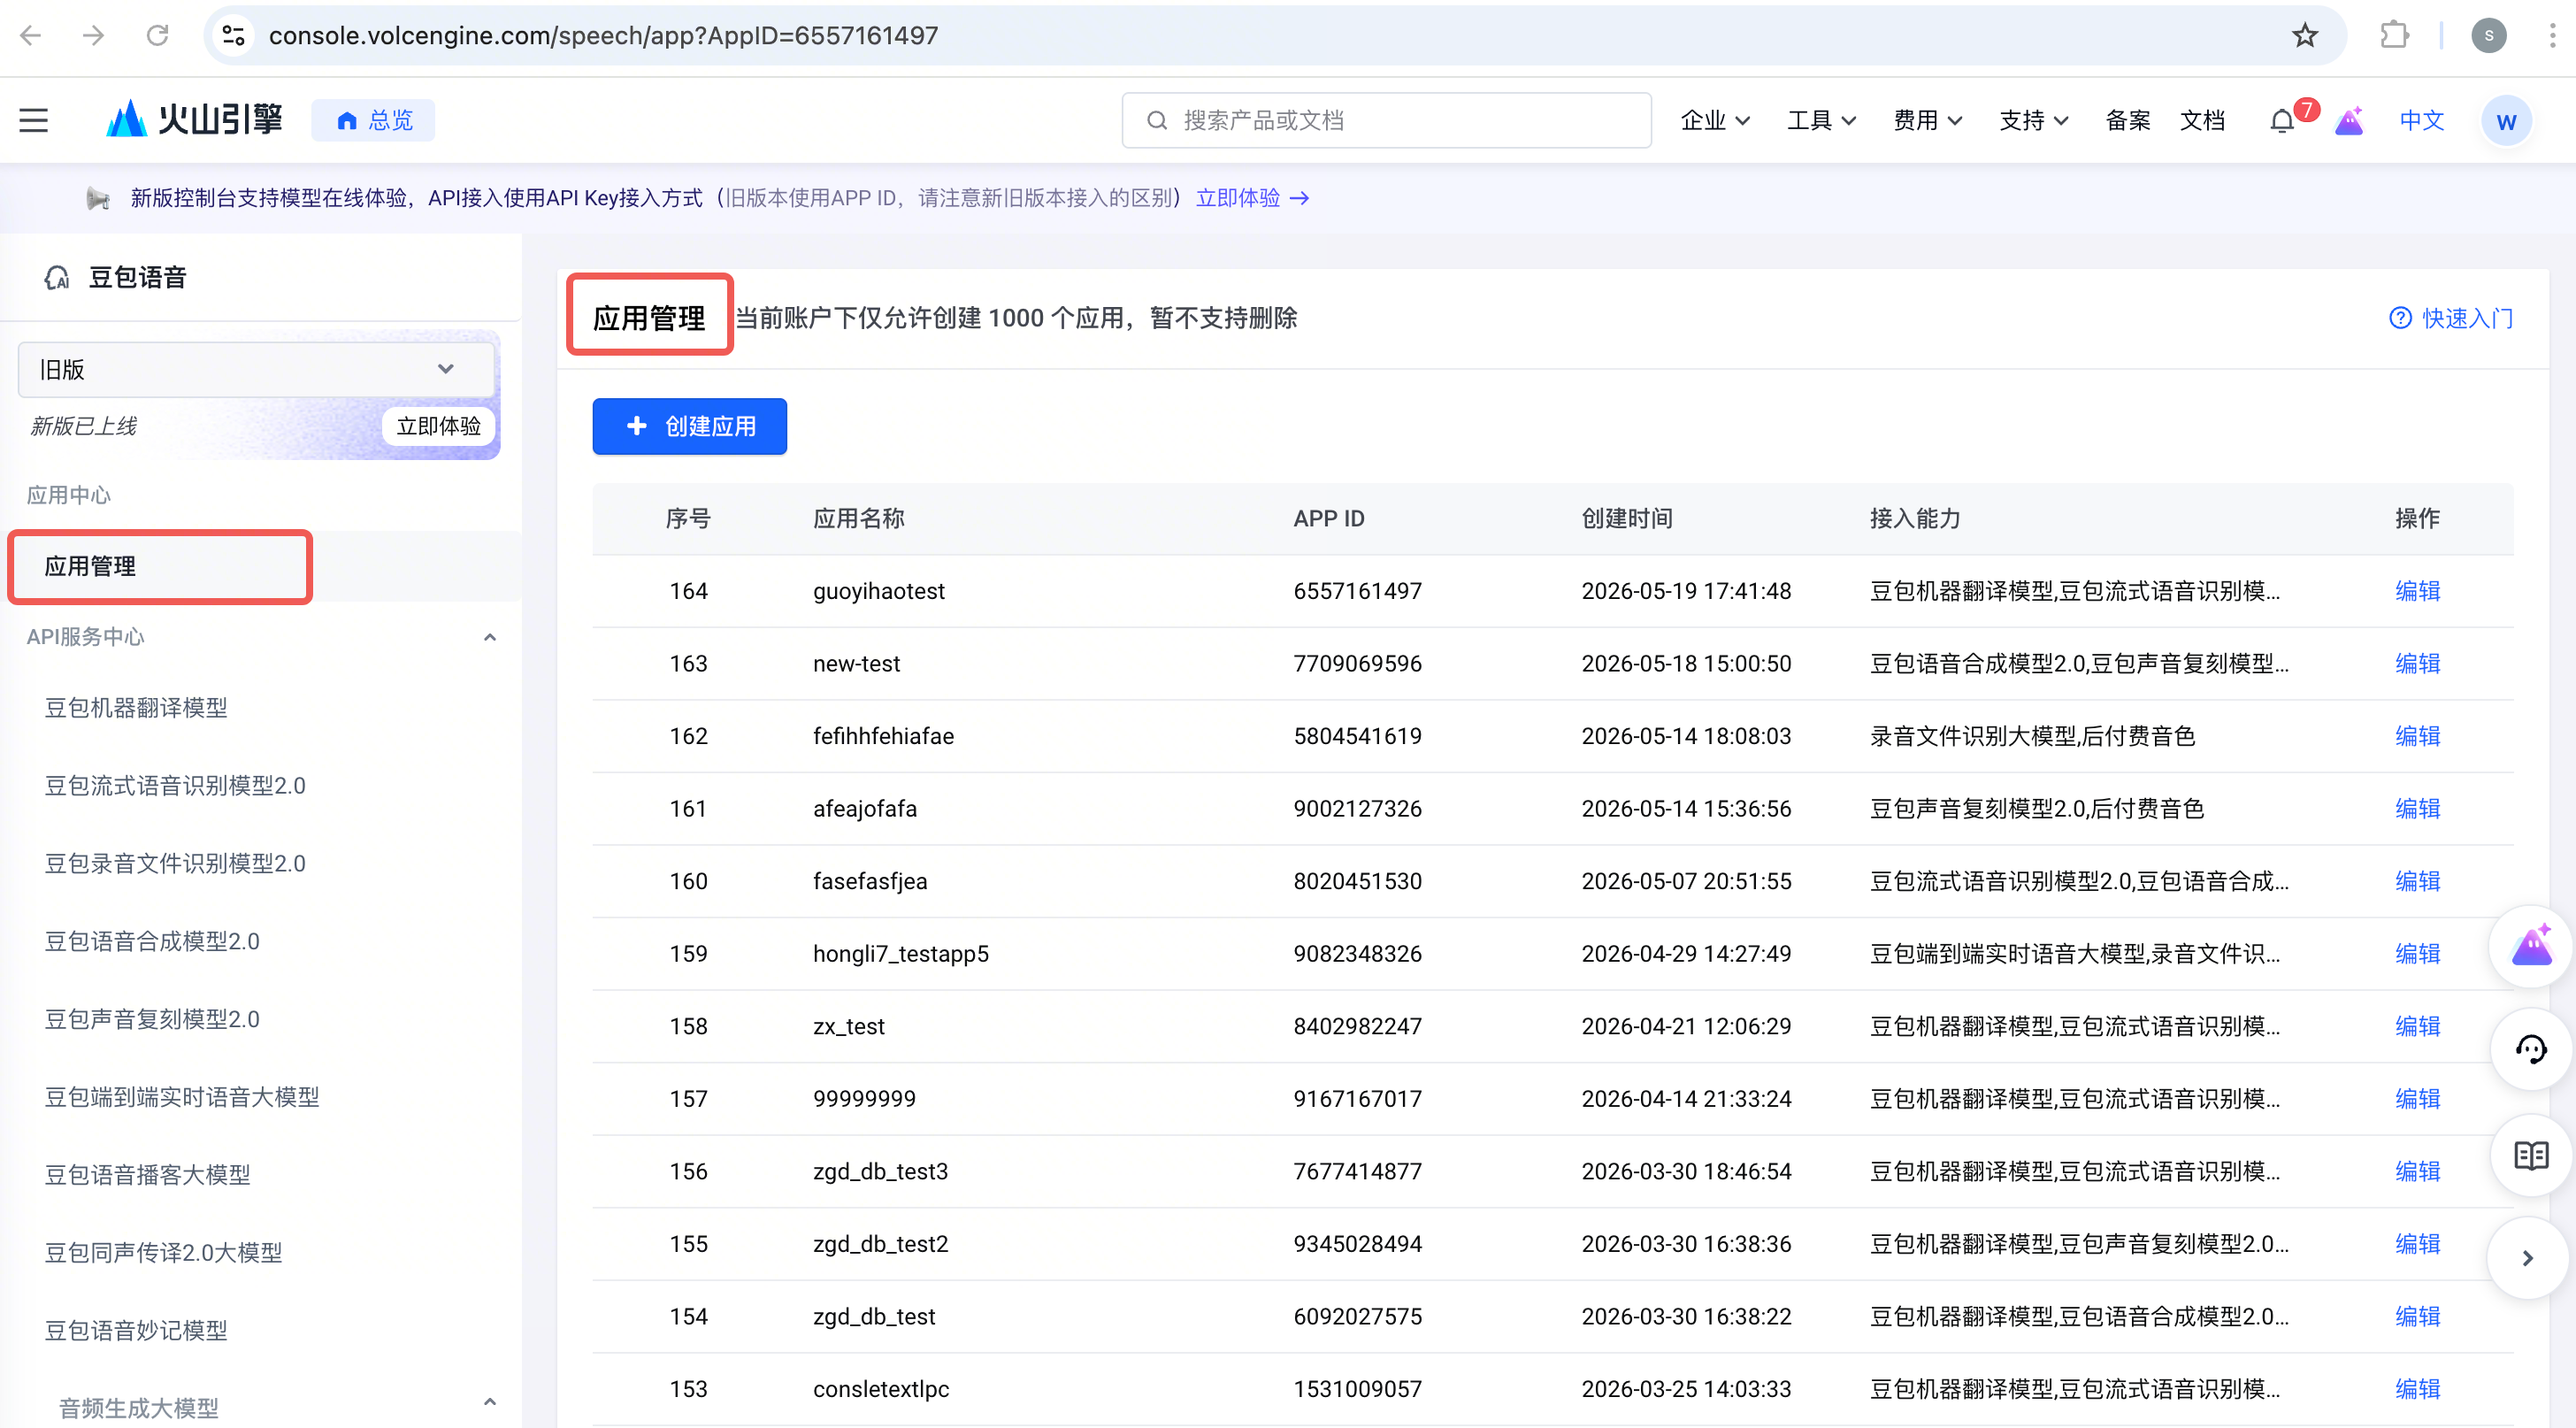Click the browser address bar URL
Viewport: 2576px width, 1428px height.
pos(603,36)
